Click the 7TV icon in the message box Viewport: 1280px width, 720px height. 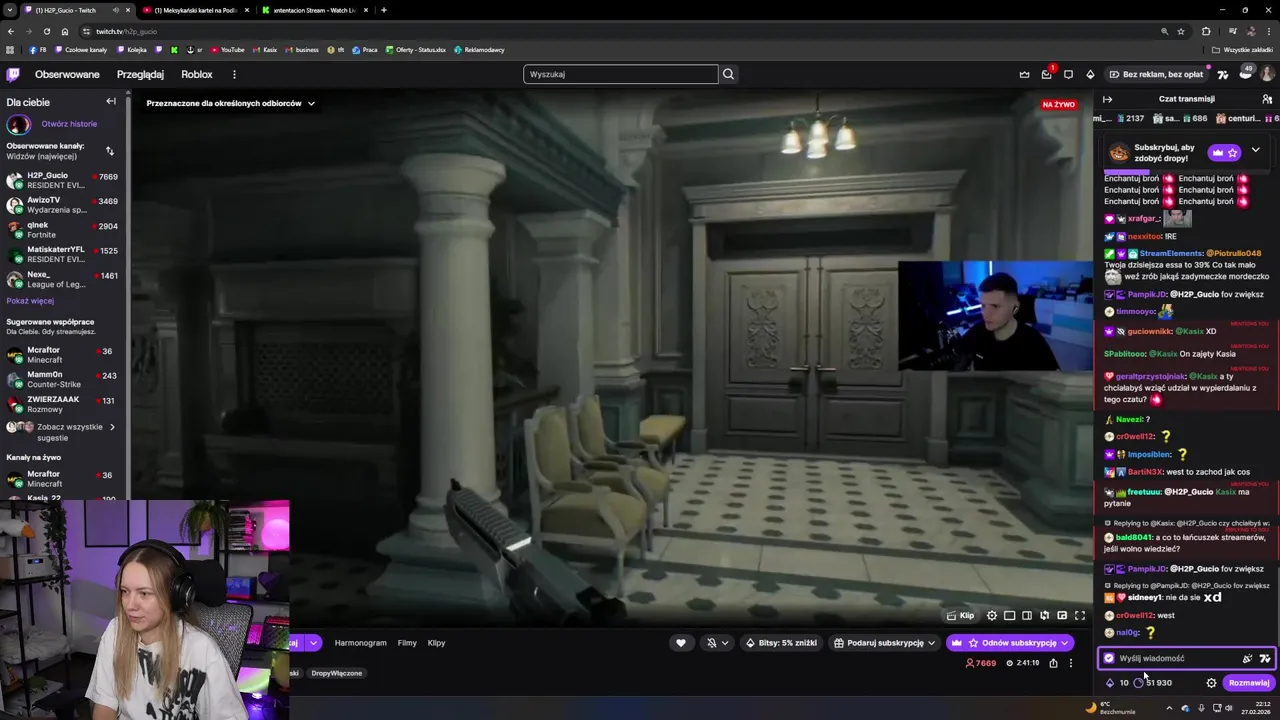pyautogui.click(x=1265, y=658)
